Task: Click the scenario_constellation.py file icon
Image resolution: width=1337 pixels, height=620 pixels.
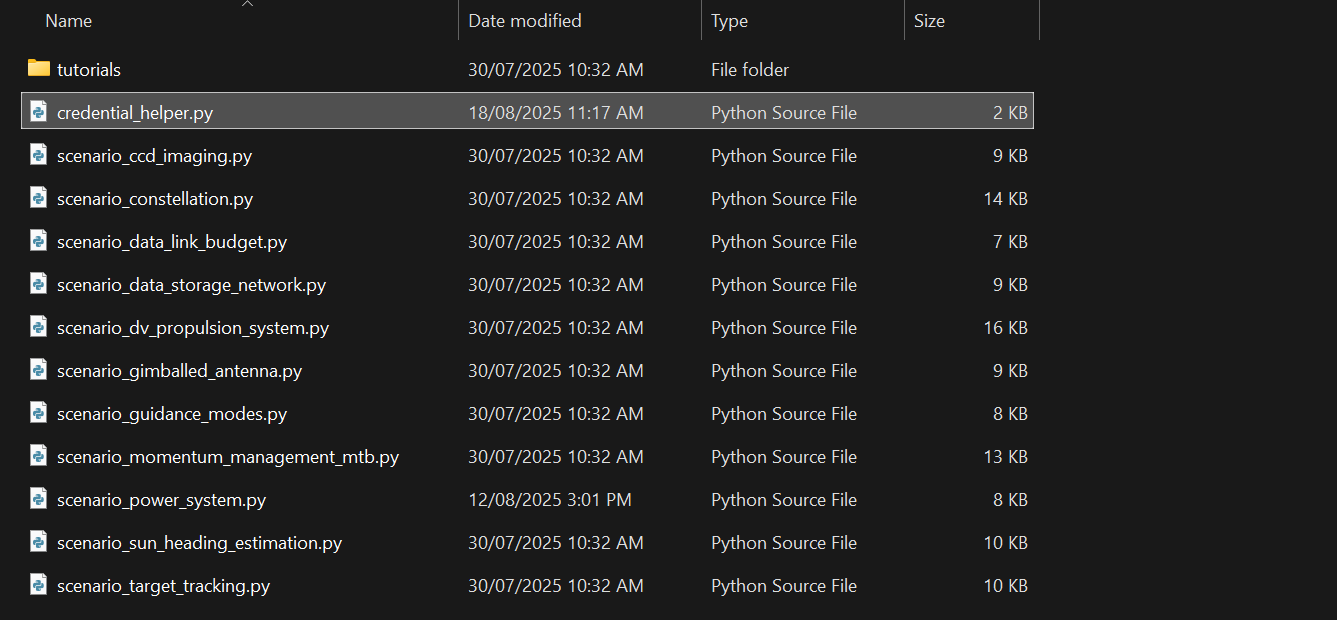Action: click(39, 198)
